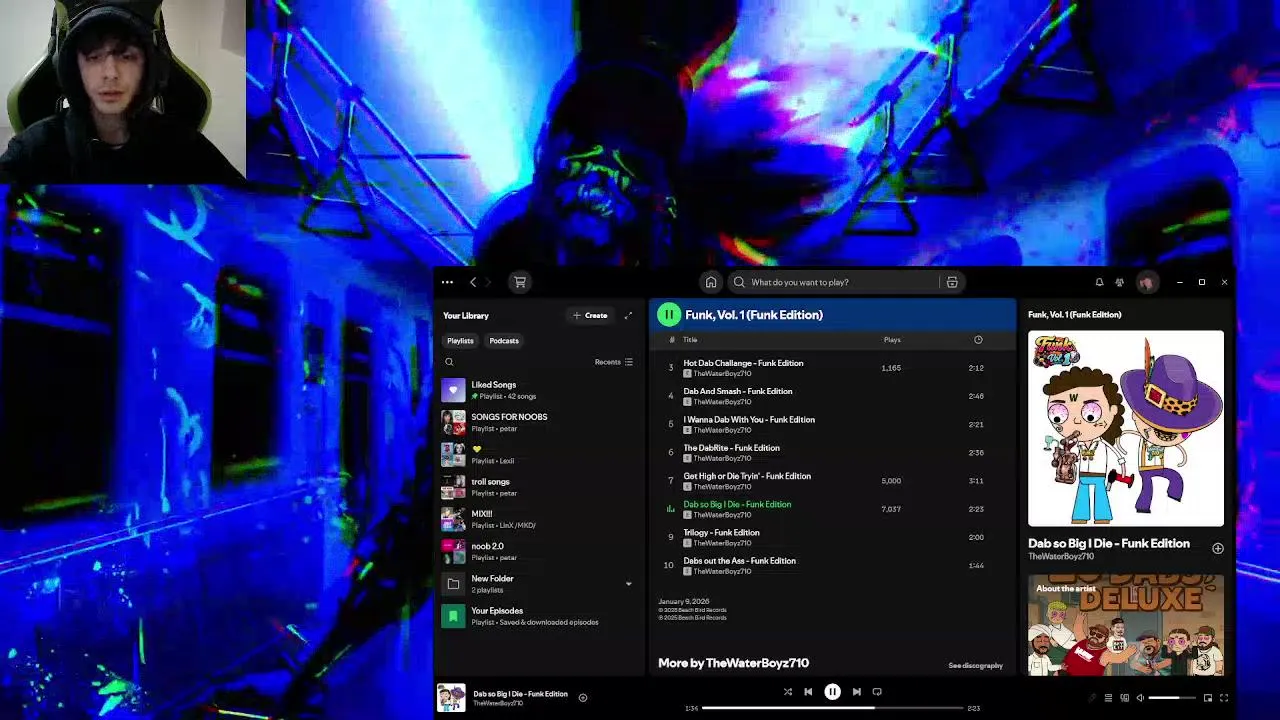Open the About the artist card
This screenshot has height=720, width=1280.
[x=1126, y=625]
